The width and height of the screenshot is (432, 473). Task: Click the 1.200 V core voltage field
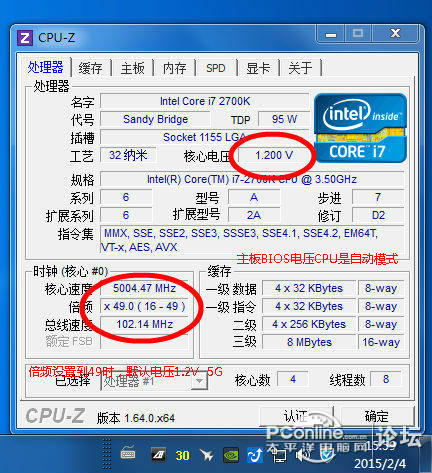point(274,155)
